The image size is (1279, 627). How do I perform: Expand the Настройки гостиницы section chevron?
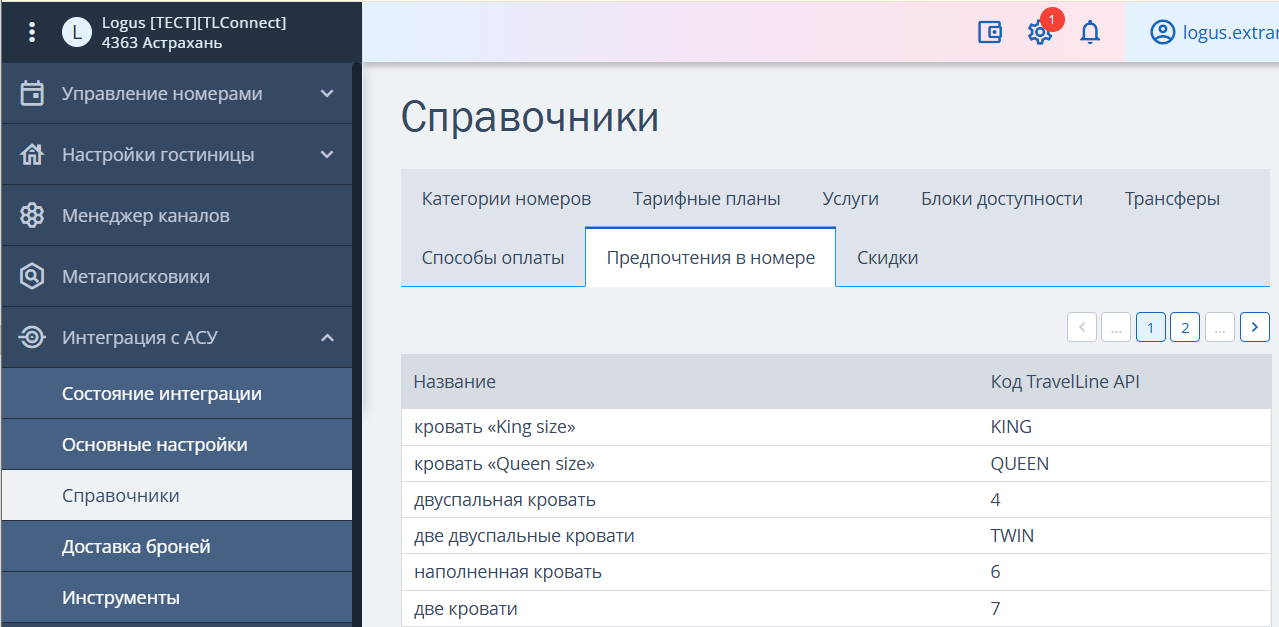[327, 155]
